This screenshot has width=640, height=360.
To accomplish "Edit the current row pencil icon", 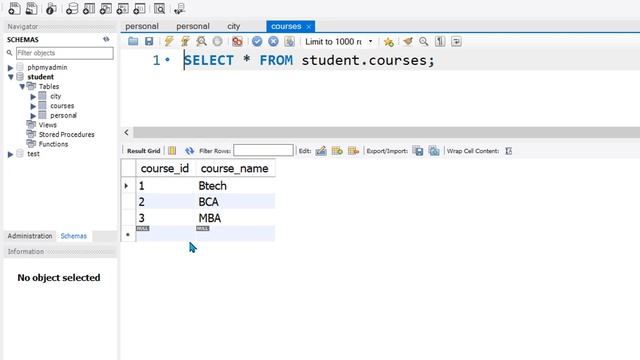I will point(321,151).
